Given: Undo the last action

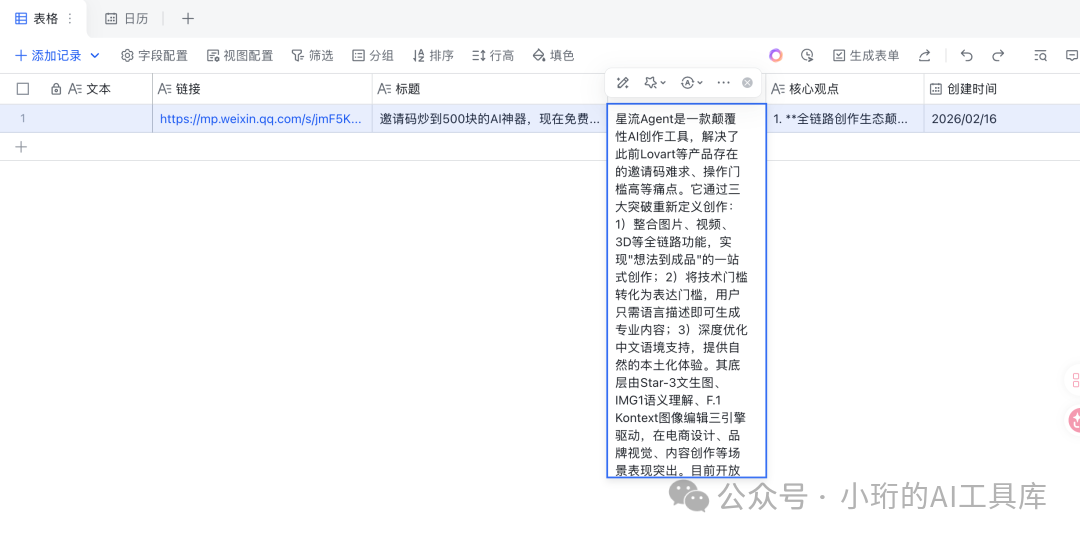Looking at the screenshot, I should [x=966, y=56].
